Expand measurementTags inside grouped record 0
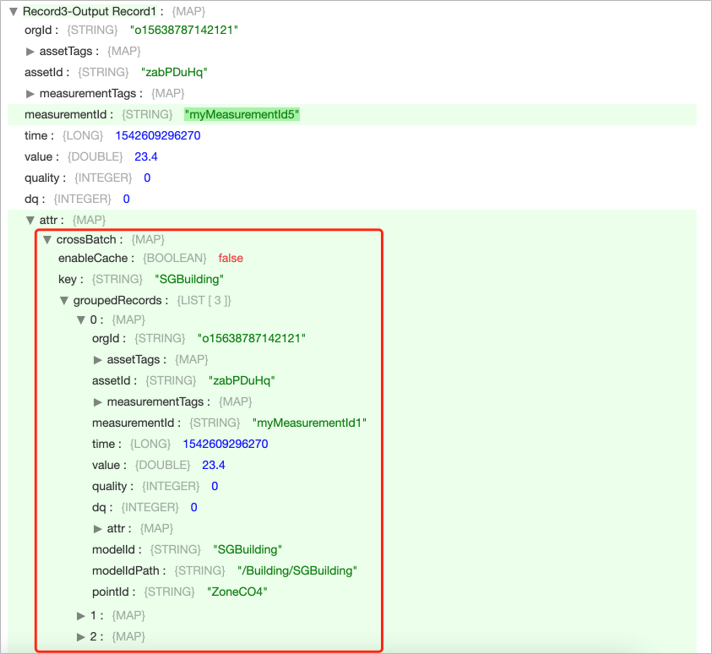The height and width of the screenshot is (654, 712). tap(98, 402)
